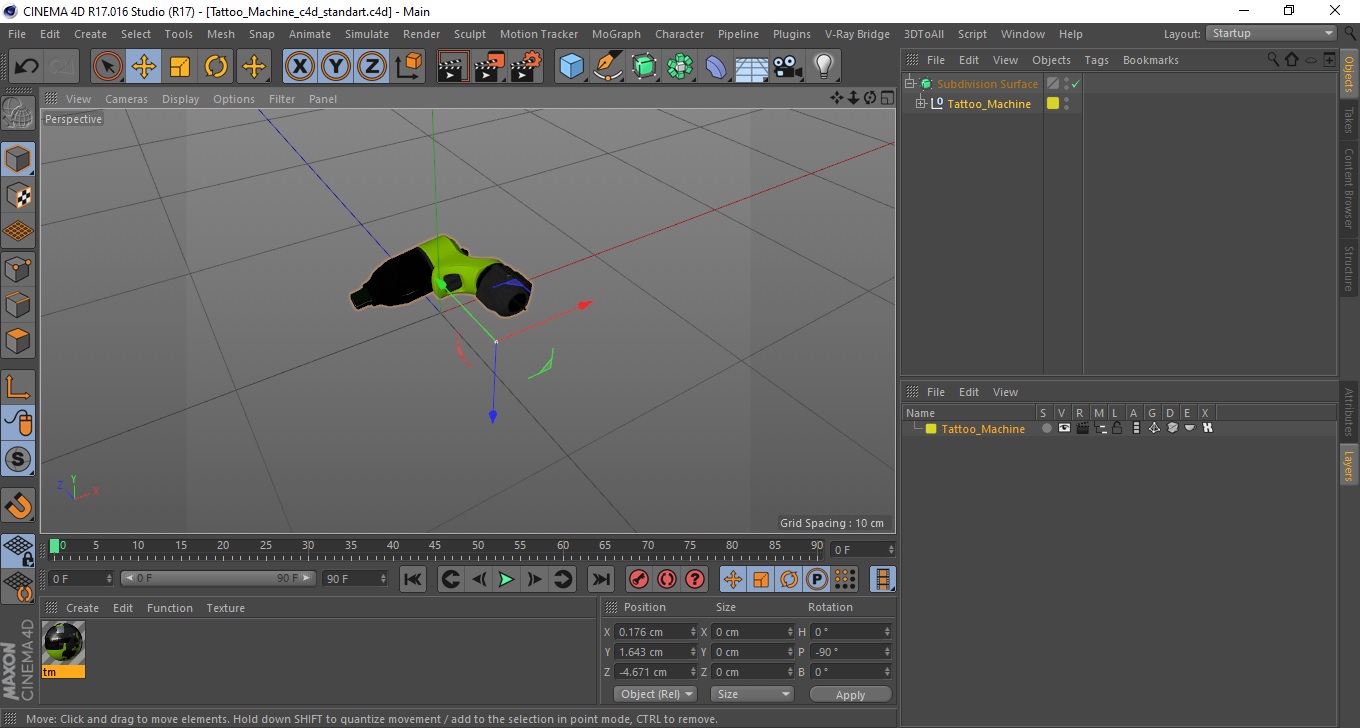Click the Make Editable icon

[18, 113]
